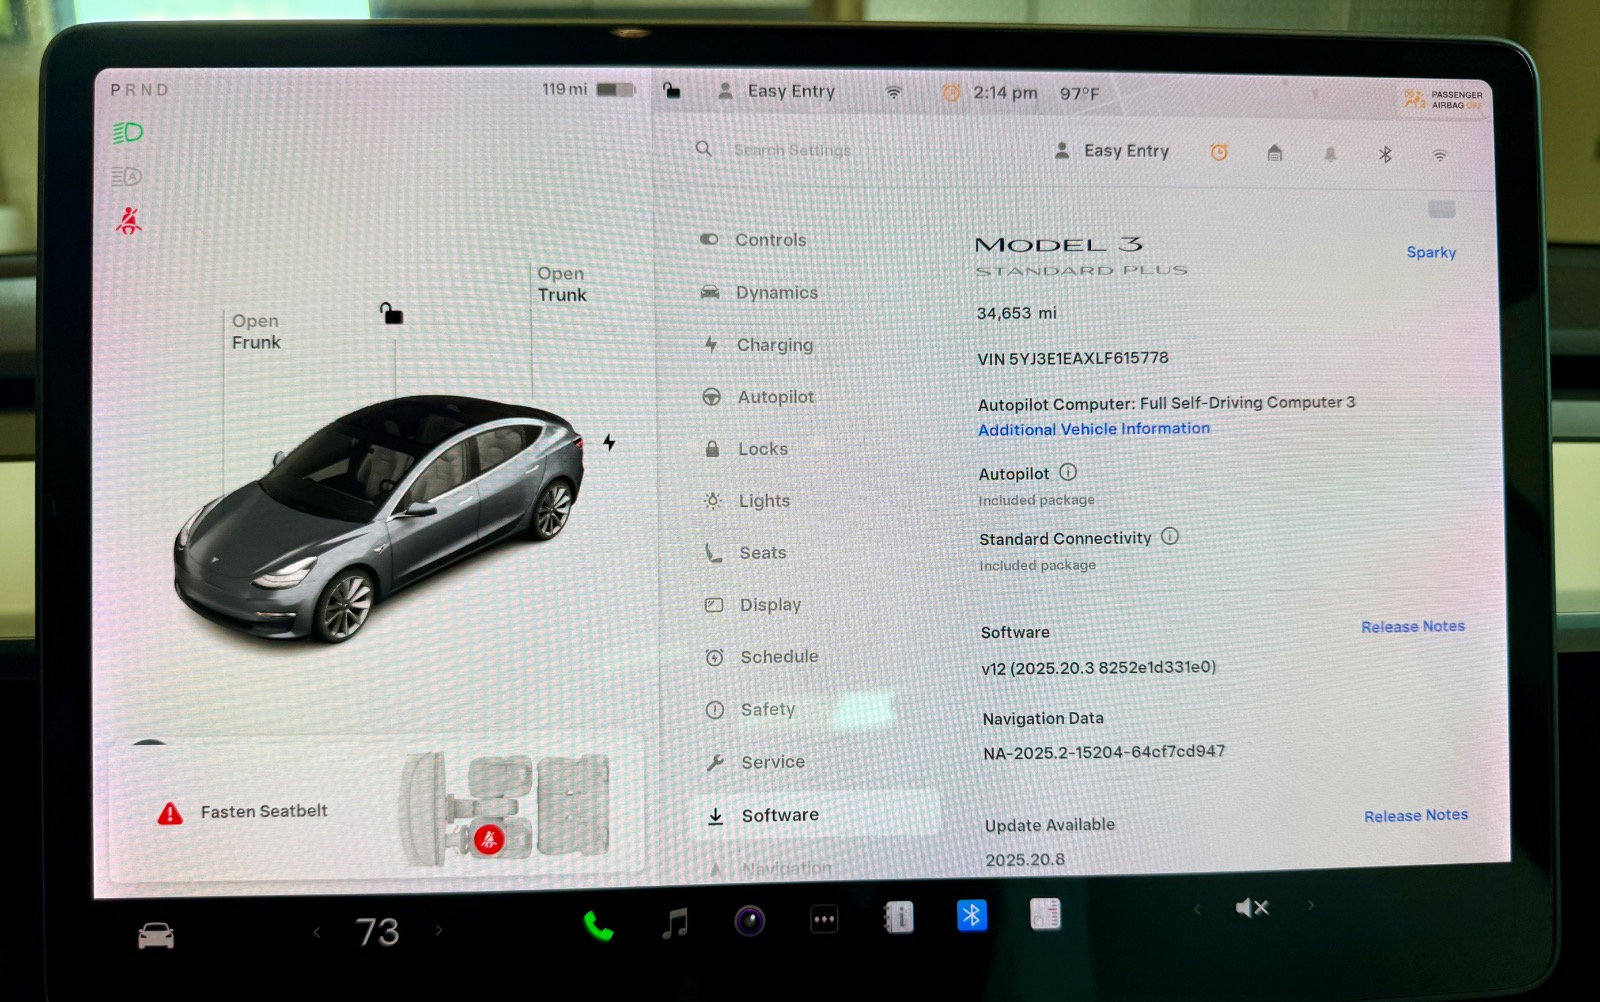Open the camera app in bottom bar
Screen dimensions: 1600x1002
pos(750,920)
